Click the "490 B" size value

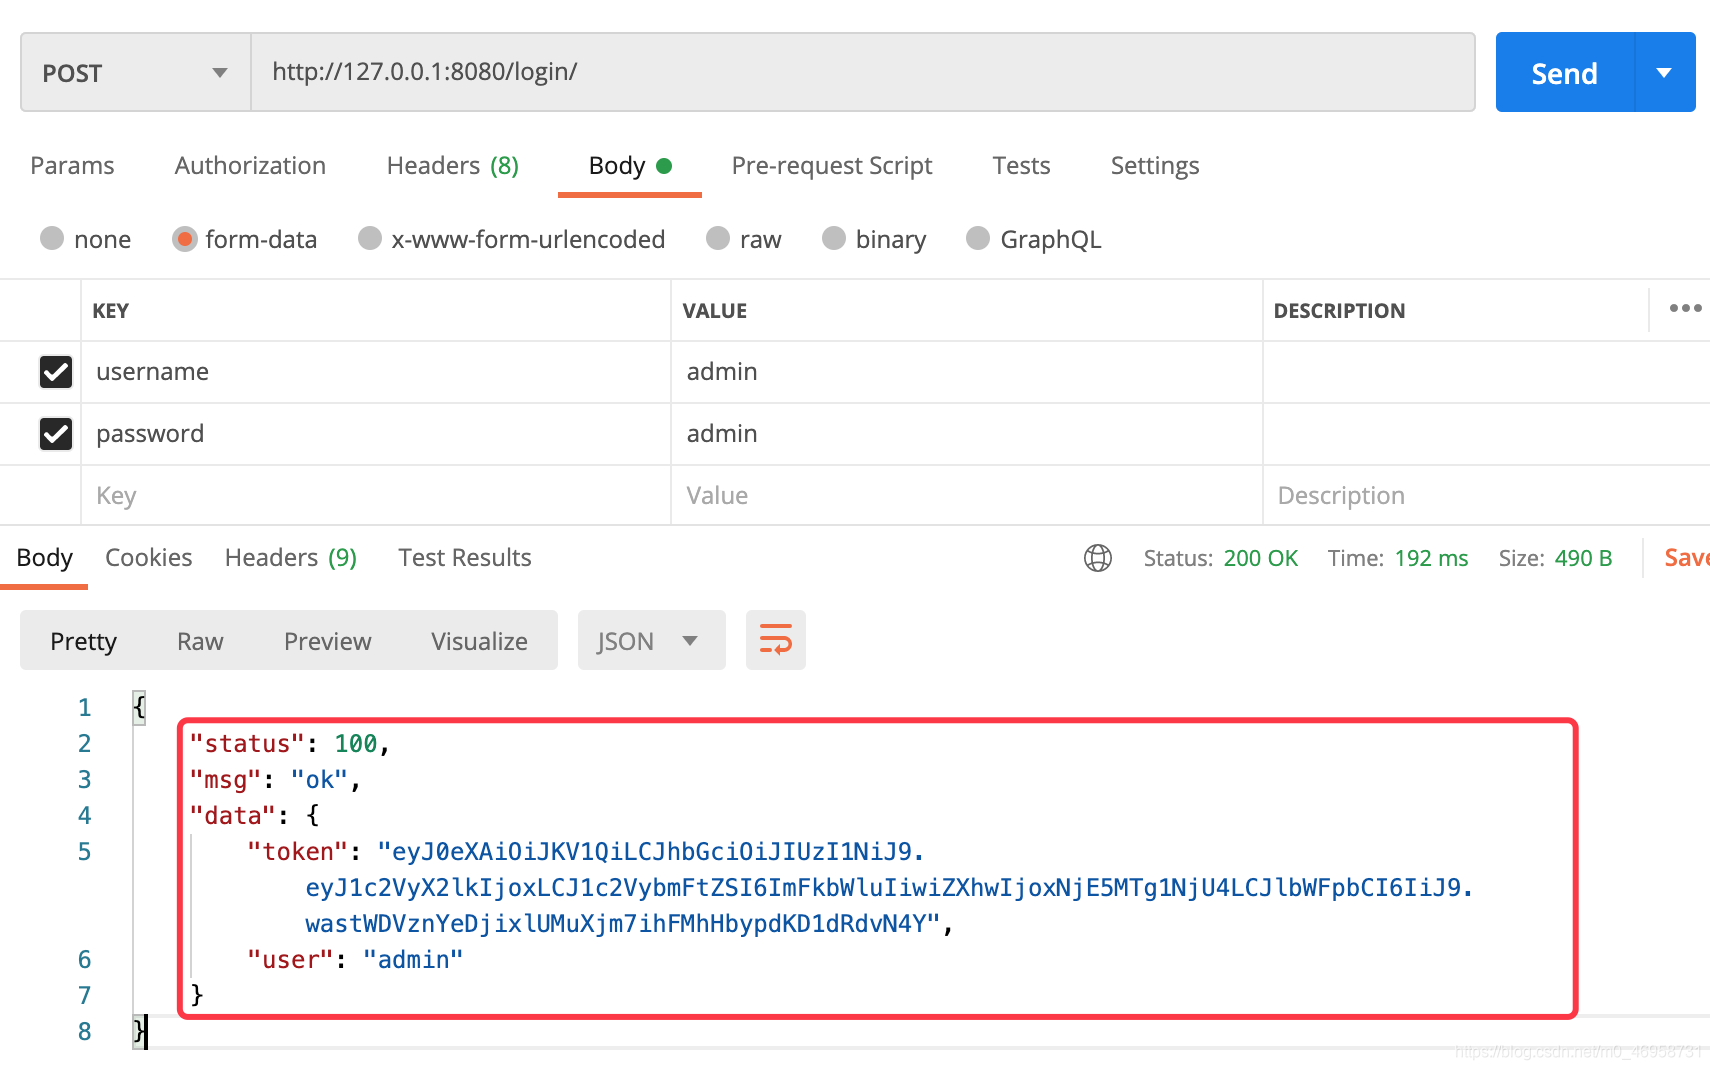pos(1583,558)
